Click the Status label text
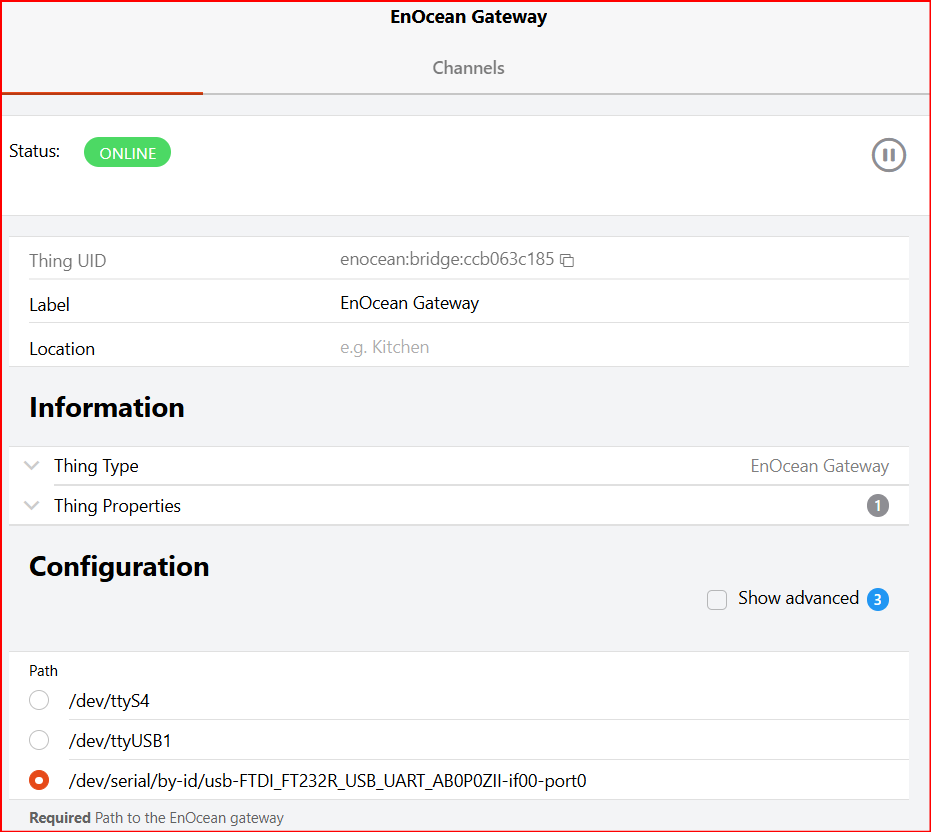This screenshot has width=931, height=832. coord(34,151)
